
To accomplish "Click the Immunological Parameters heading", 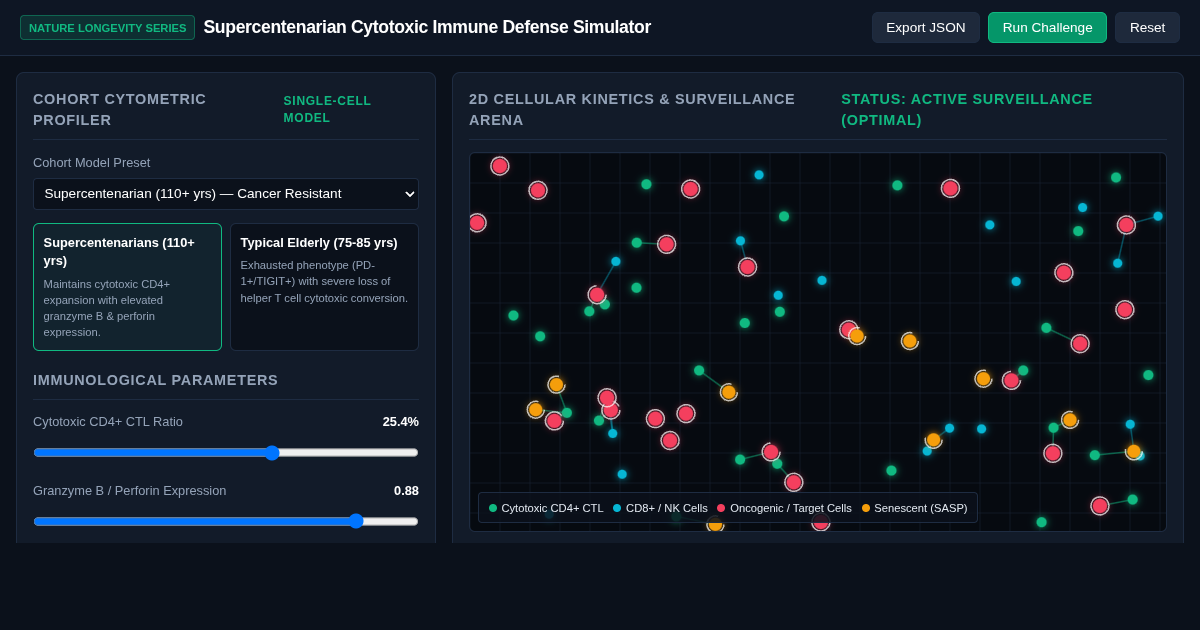I will coord(156,380).
